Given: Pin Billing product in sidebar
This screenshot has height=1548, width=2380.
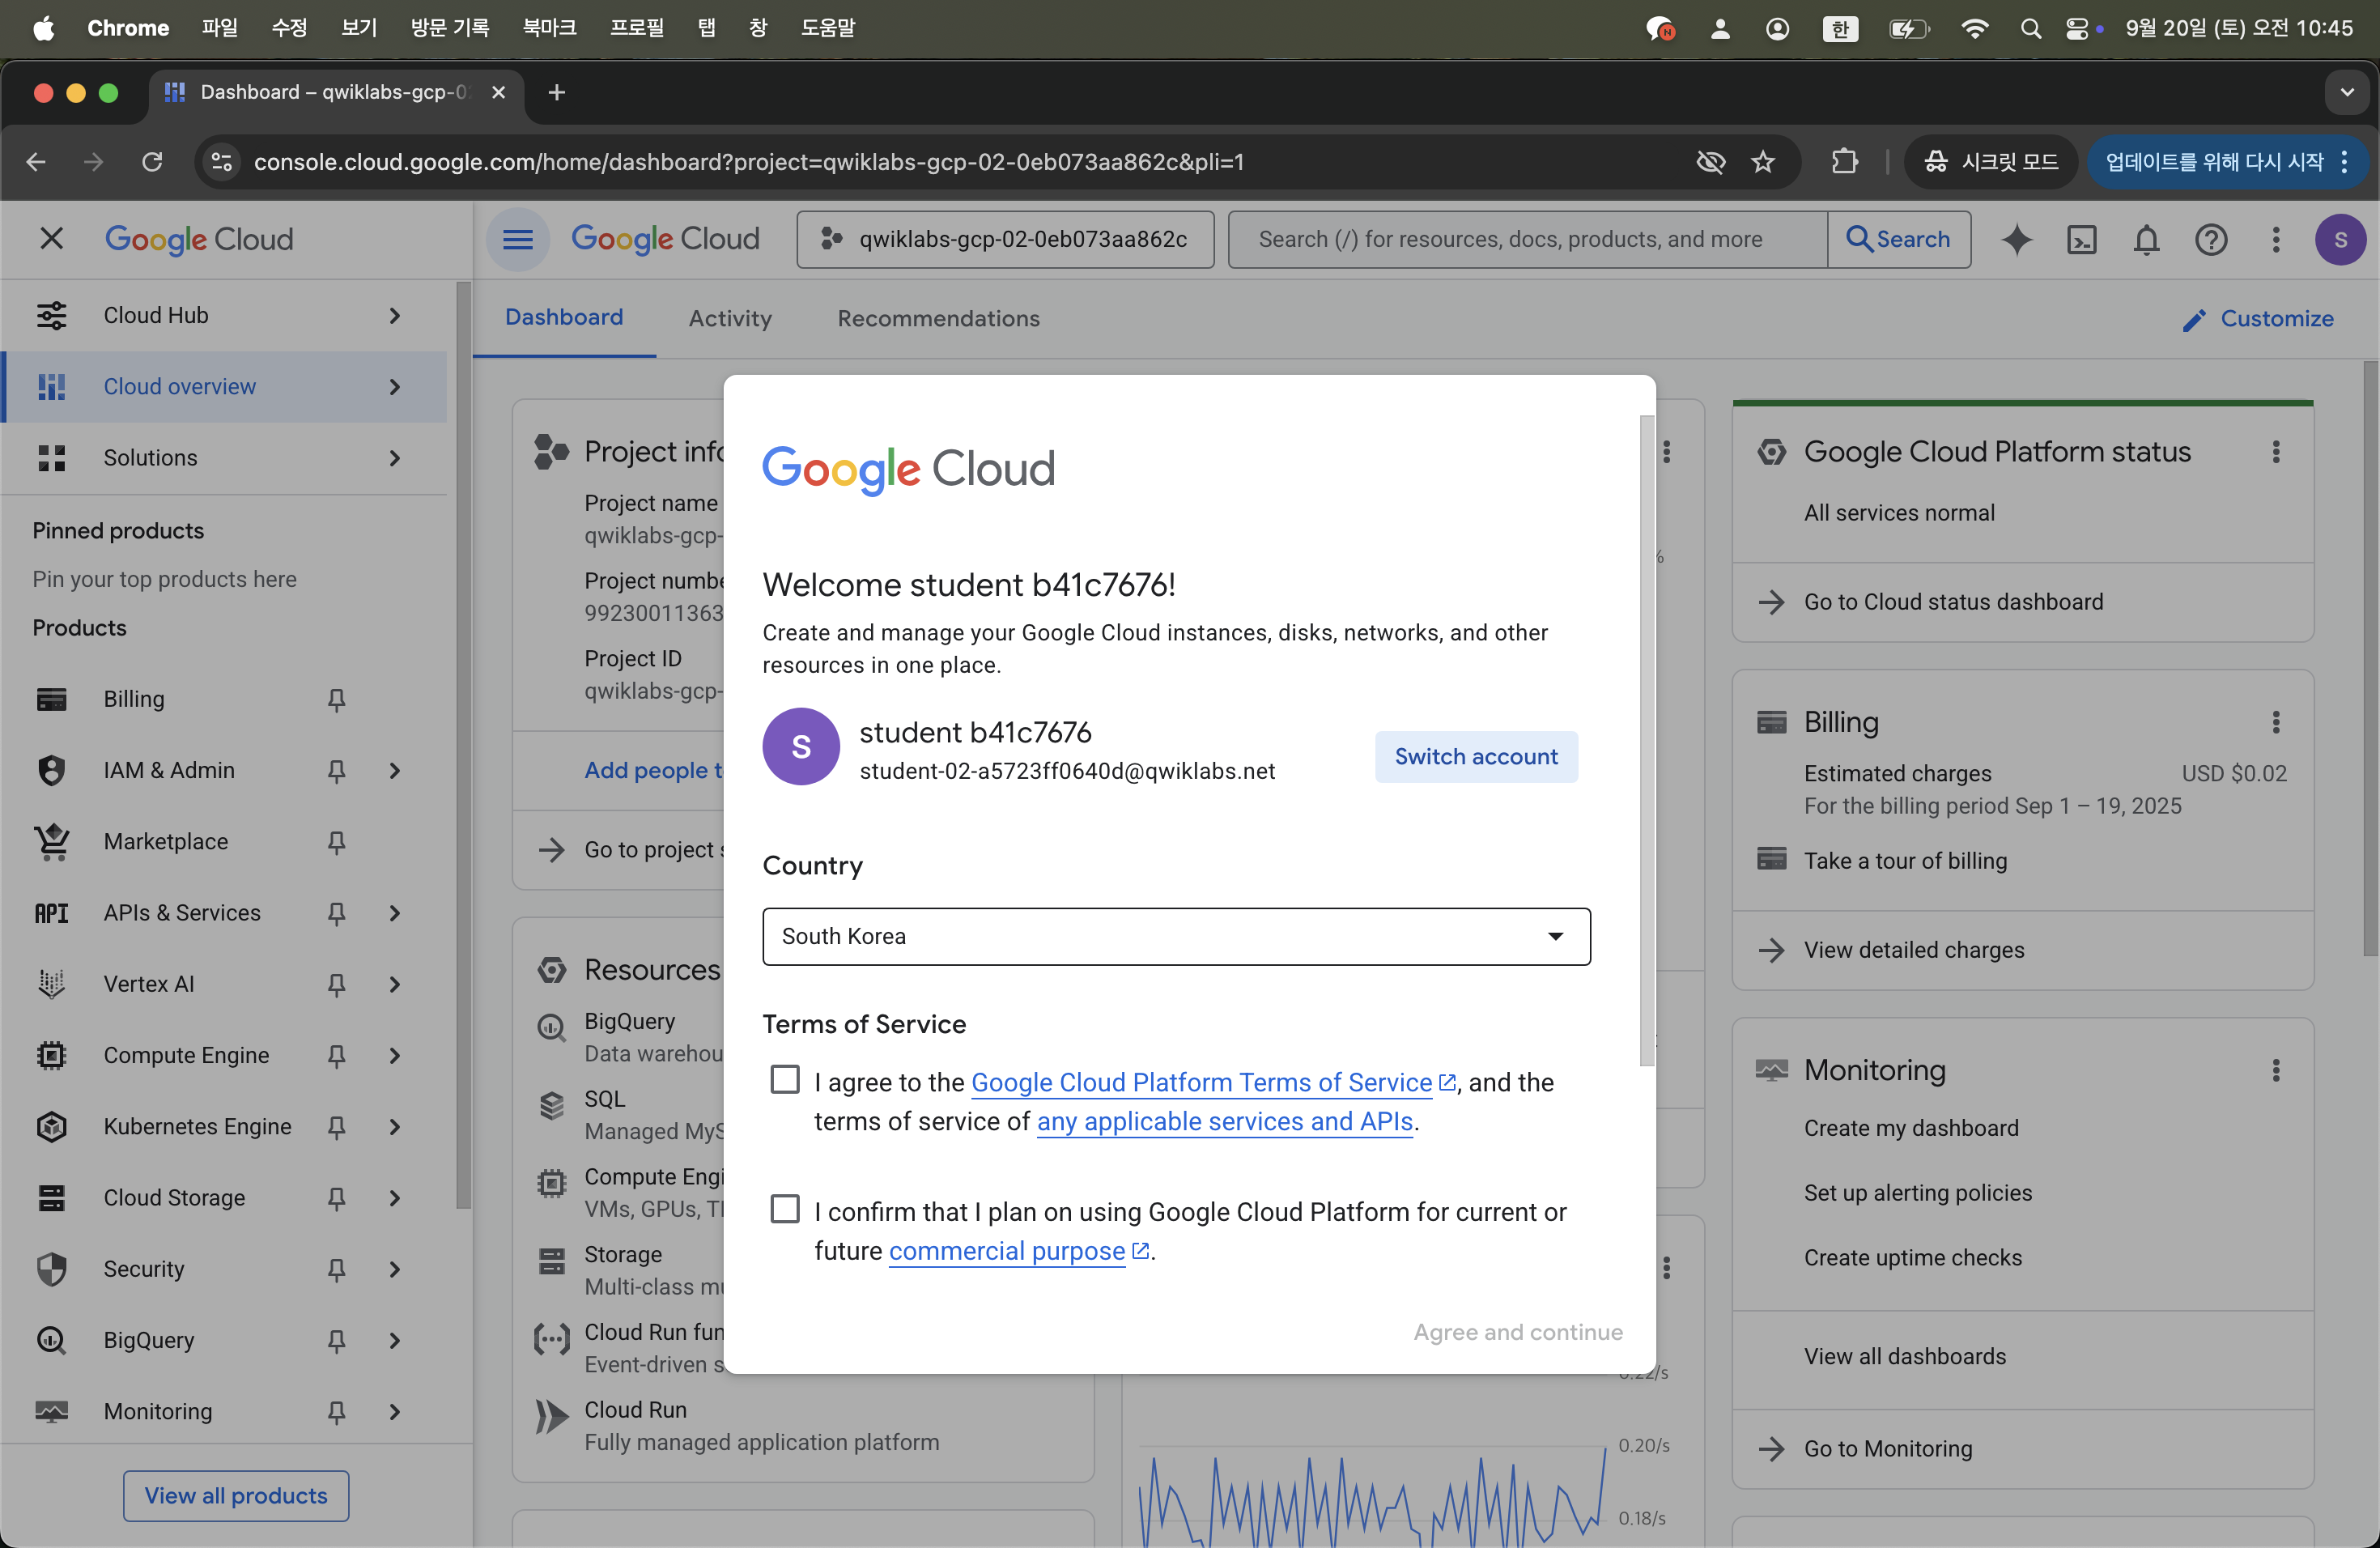Looking at the screenshot, I should click(x=337, y=699).
